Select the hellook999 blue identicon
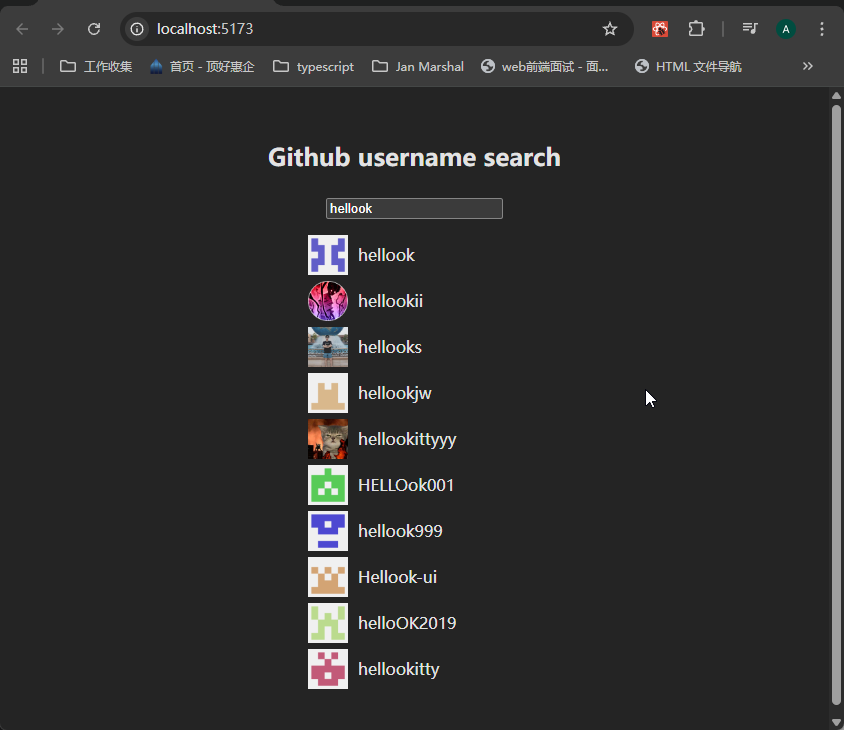Viewport: 844px width, 730px height. [x=327, y=531]
